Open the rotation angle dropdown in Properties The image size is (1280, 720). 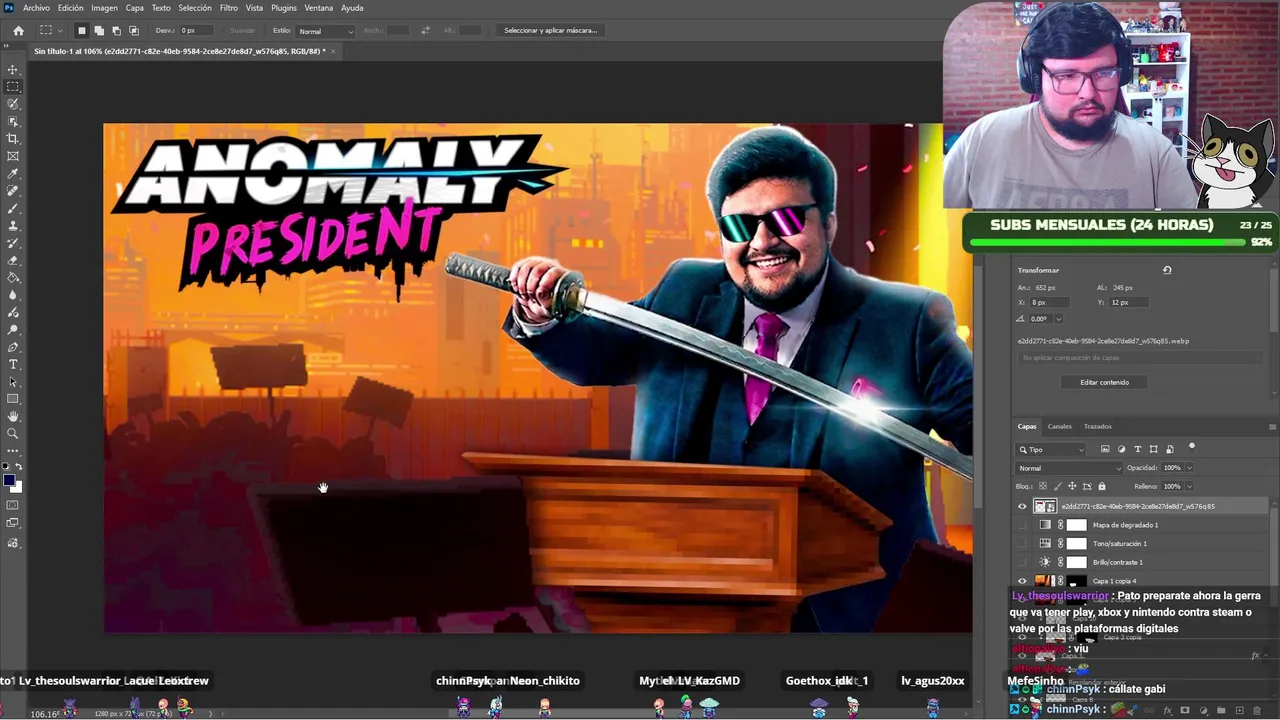[x=1058, y=319]
